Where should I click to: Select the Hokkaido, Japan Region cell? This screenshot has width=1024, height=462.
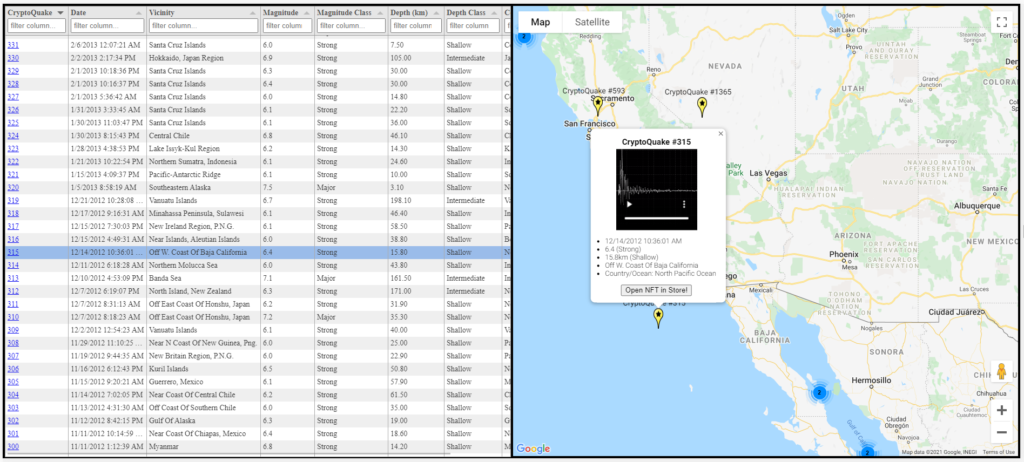tap(203, 58)
